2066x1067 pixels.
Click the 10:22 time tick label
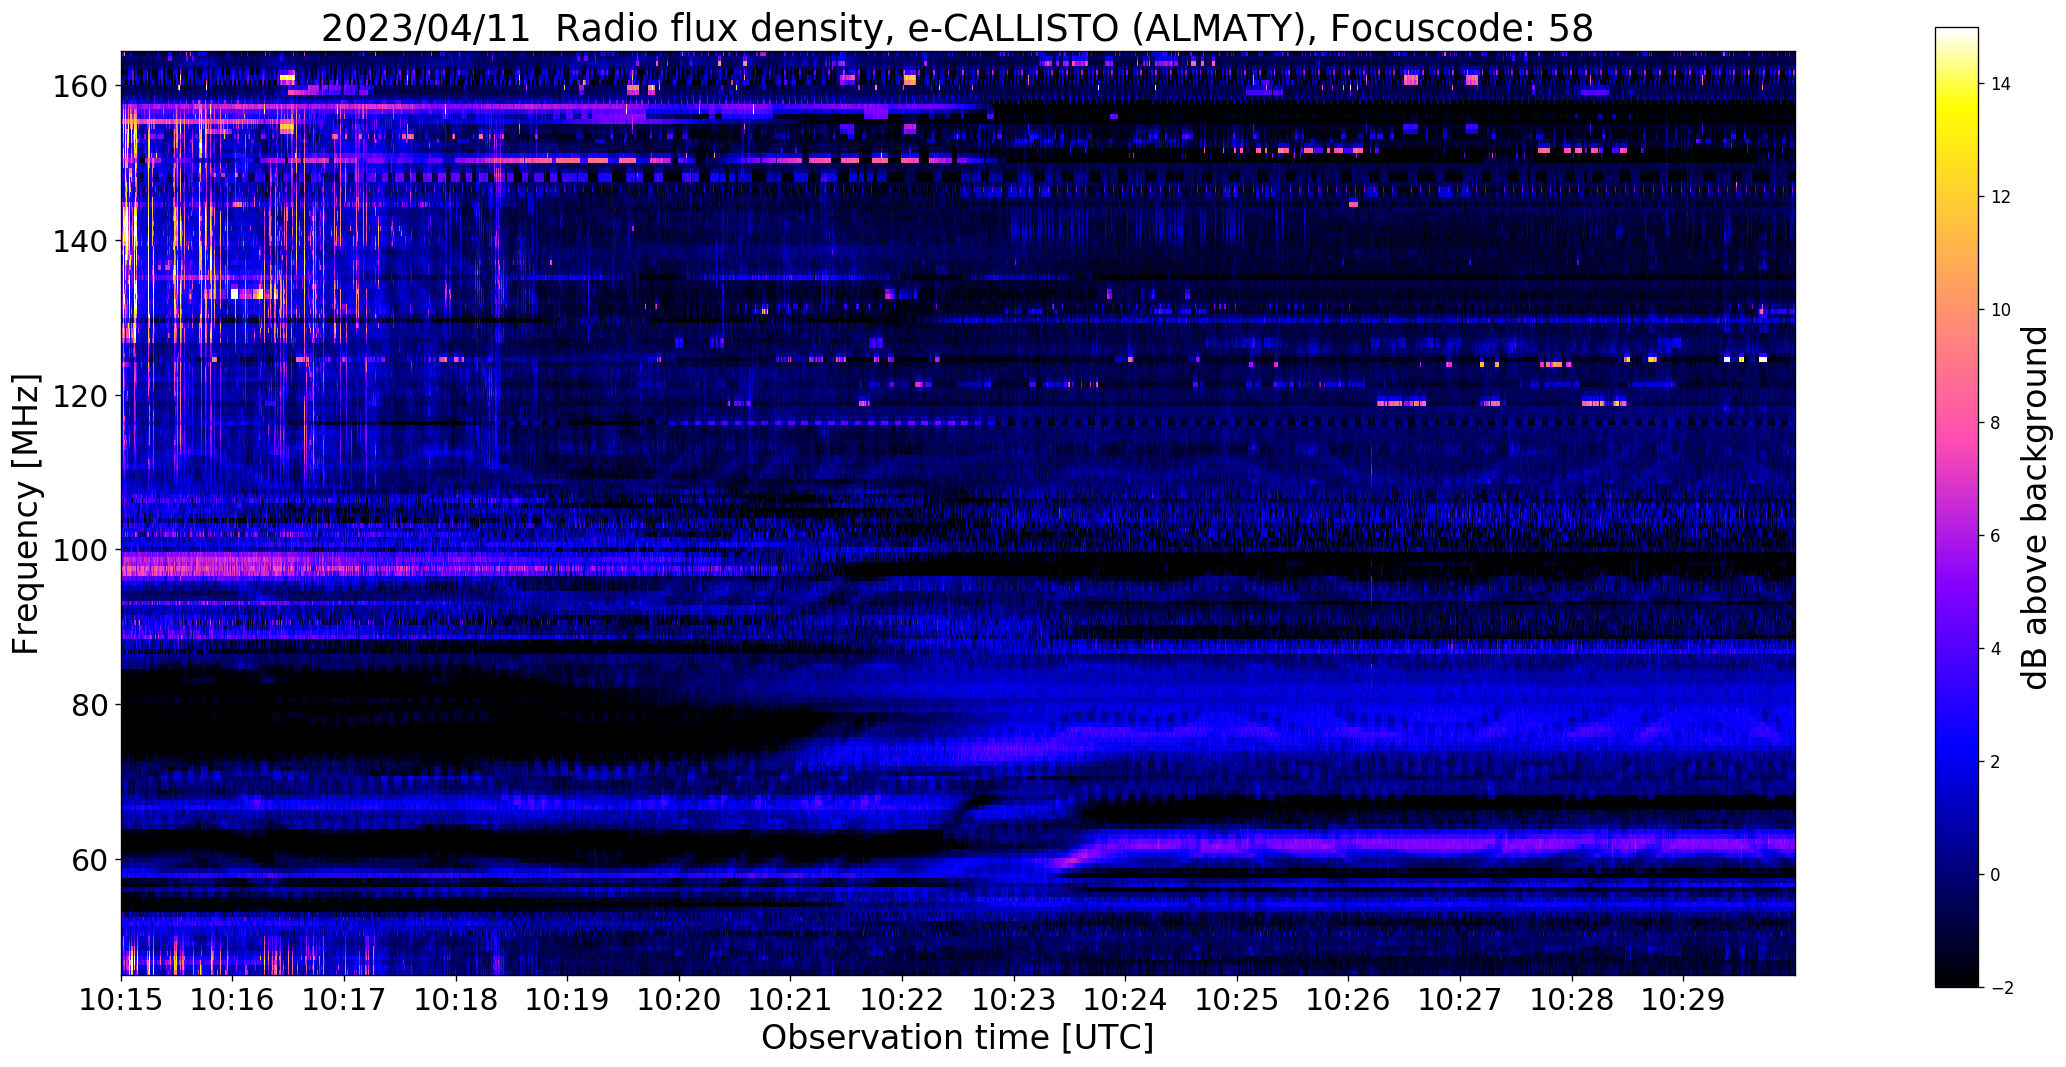coord(902,1000)
